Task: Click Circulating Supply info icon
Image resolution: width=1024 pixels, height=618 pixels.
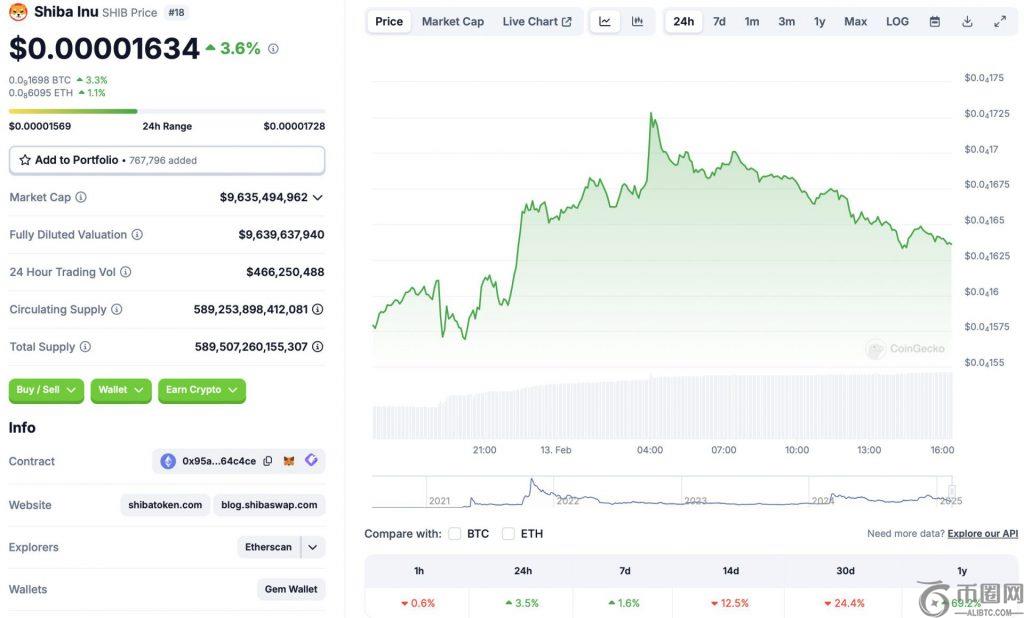Action: coord(117,309)
